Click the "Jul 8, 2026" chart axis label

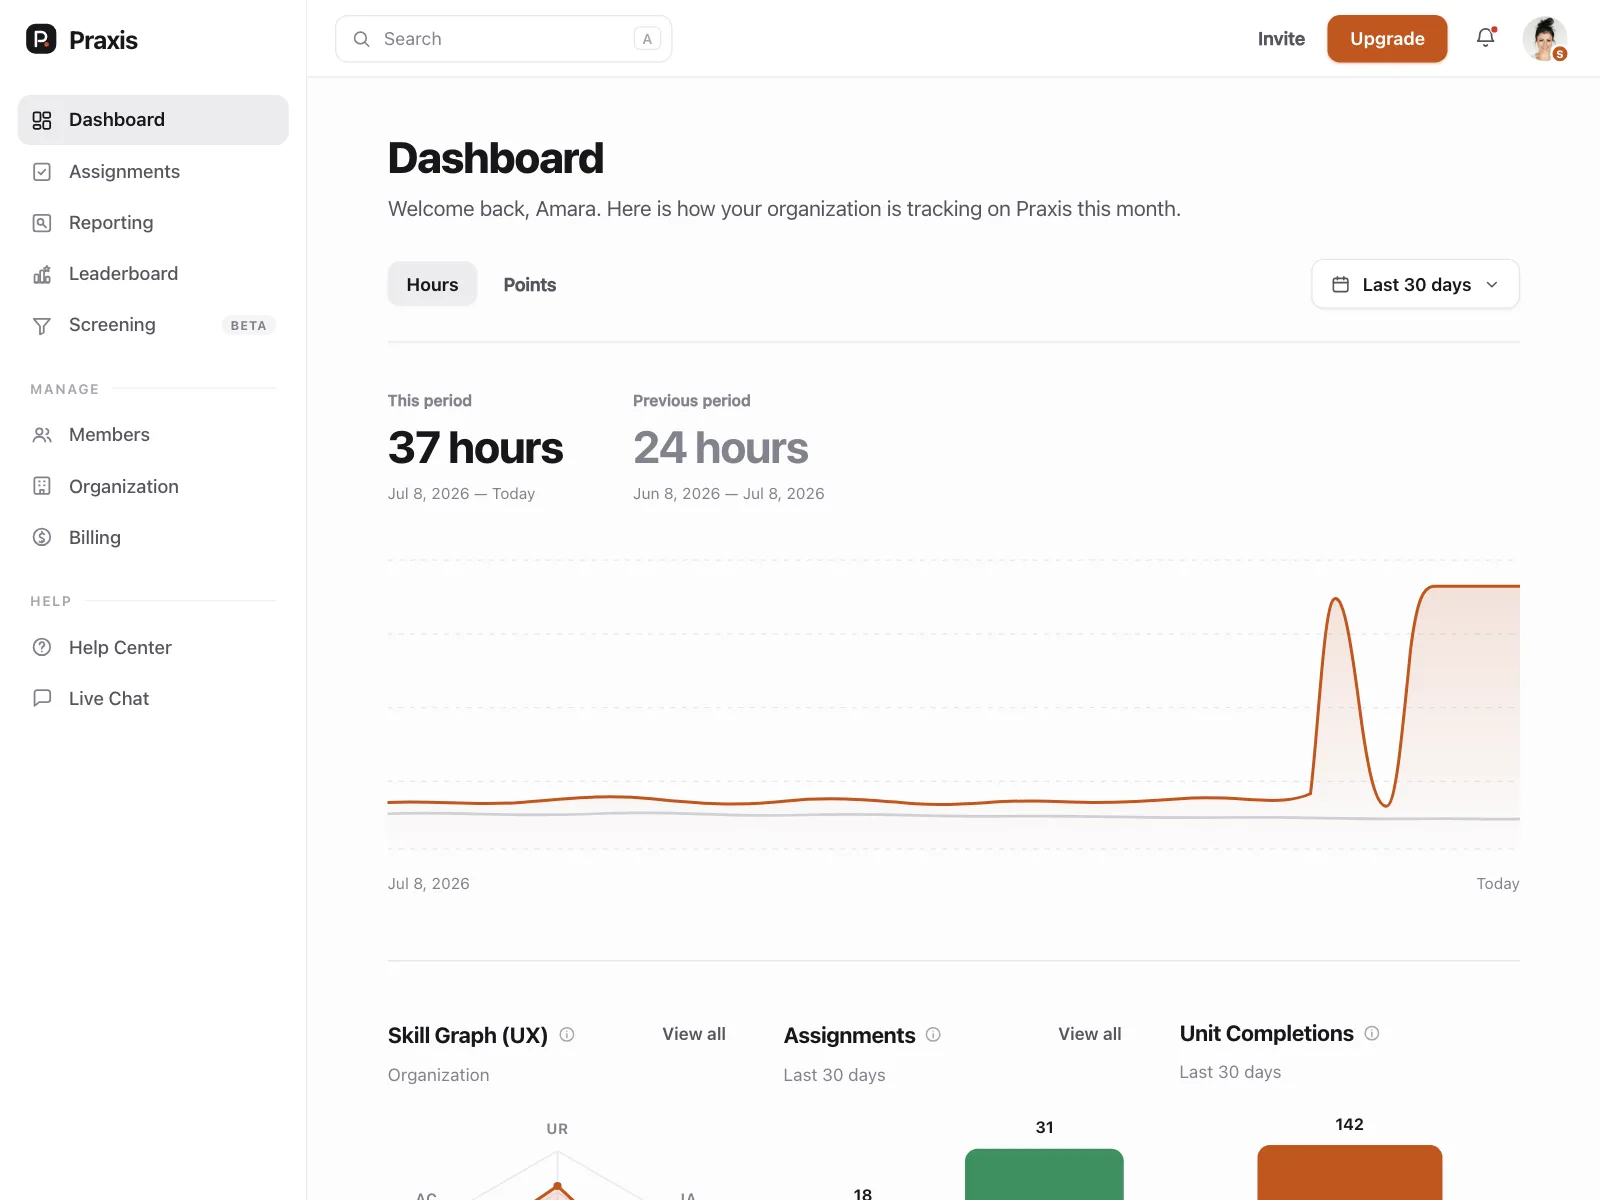(429, 884)
